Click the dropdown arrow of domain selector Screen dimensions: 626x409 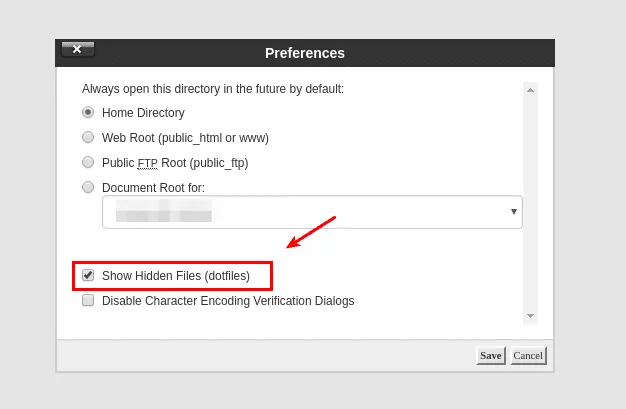(514, 212)
